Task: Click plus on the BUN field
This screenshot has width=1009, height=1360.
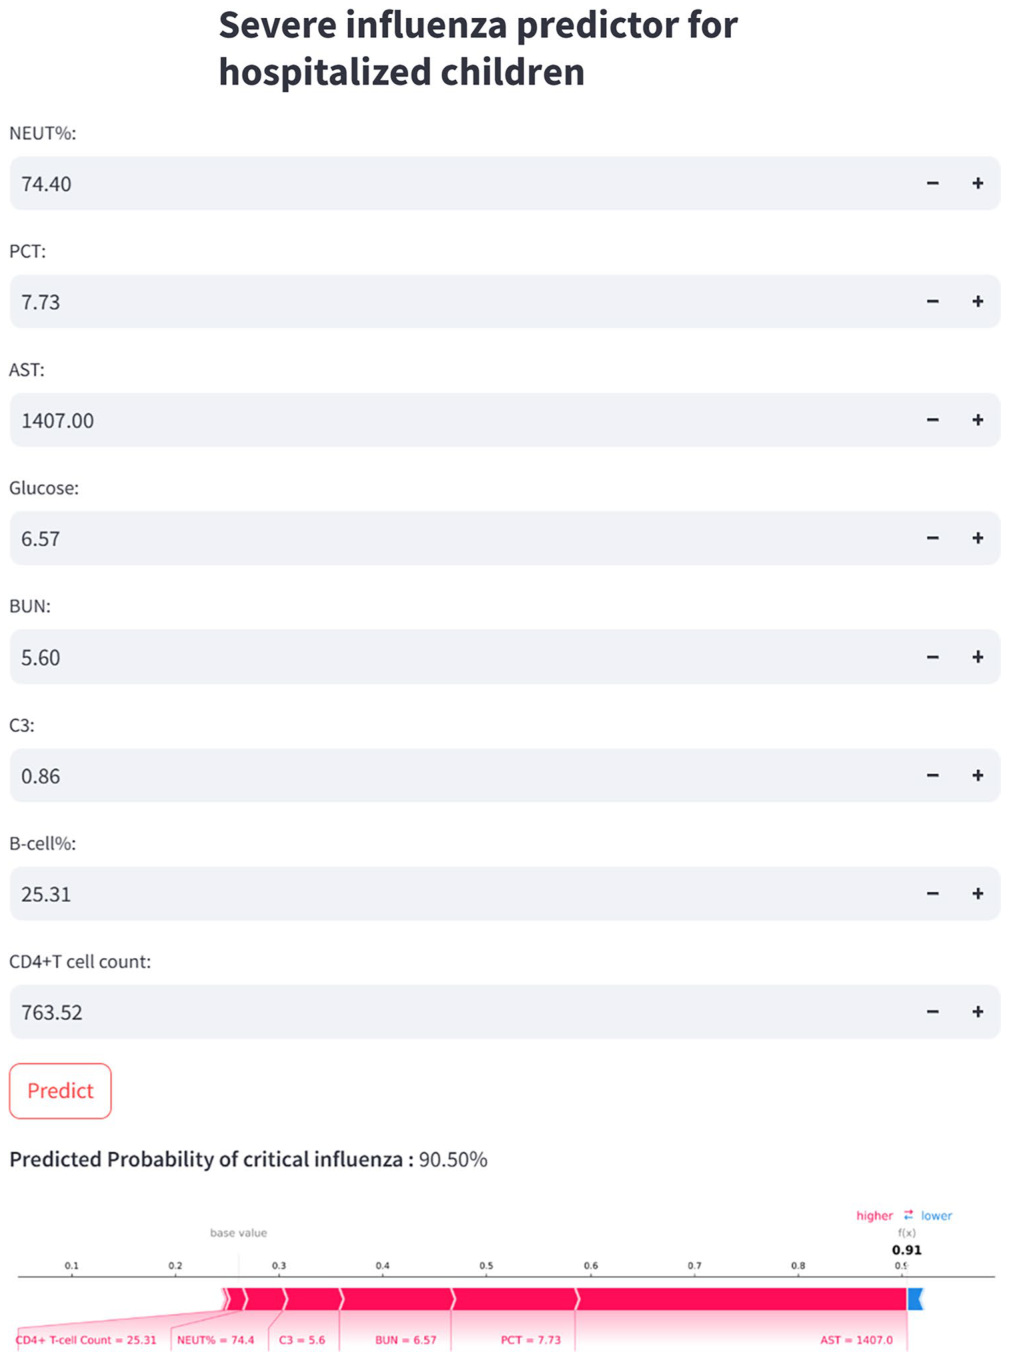Action: (x=977, y=657)
